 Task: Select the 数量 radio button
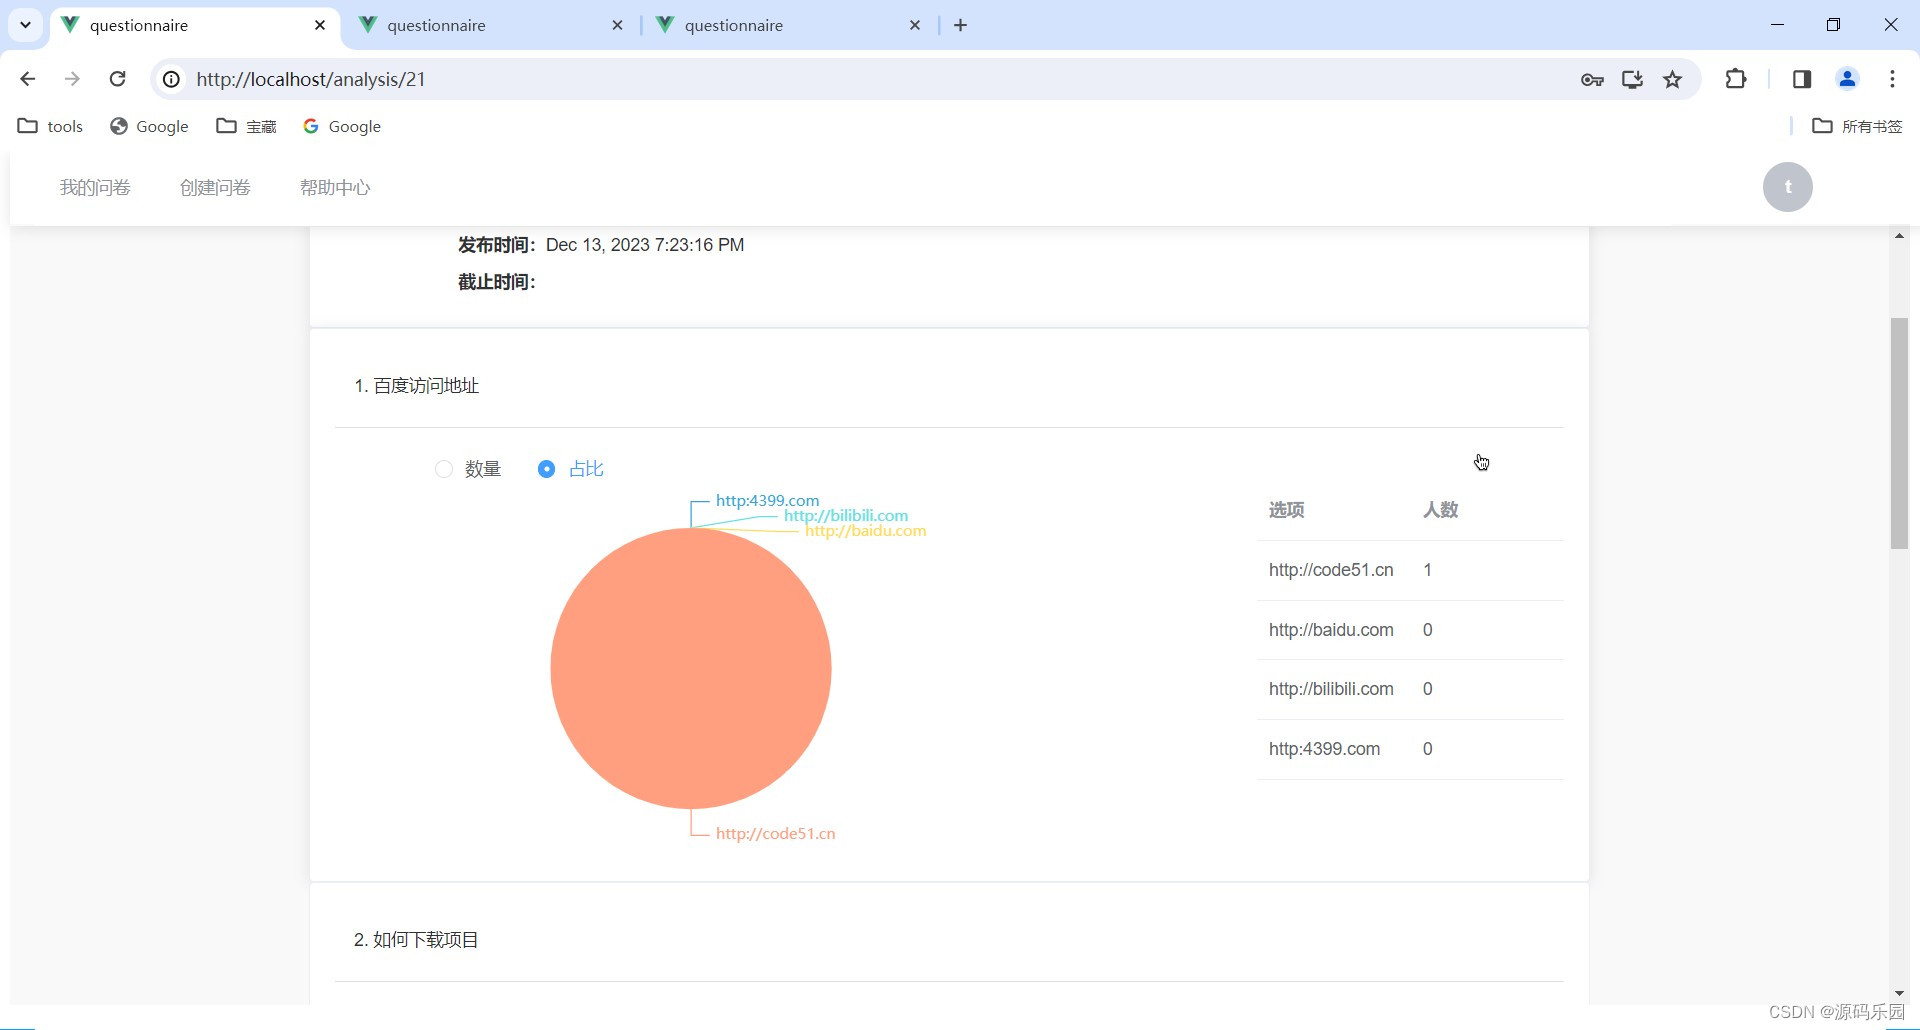click(443, 468)
